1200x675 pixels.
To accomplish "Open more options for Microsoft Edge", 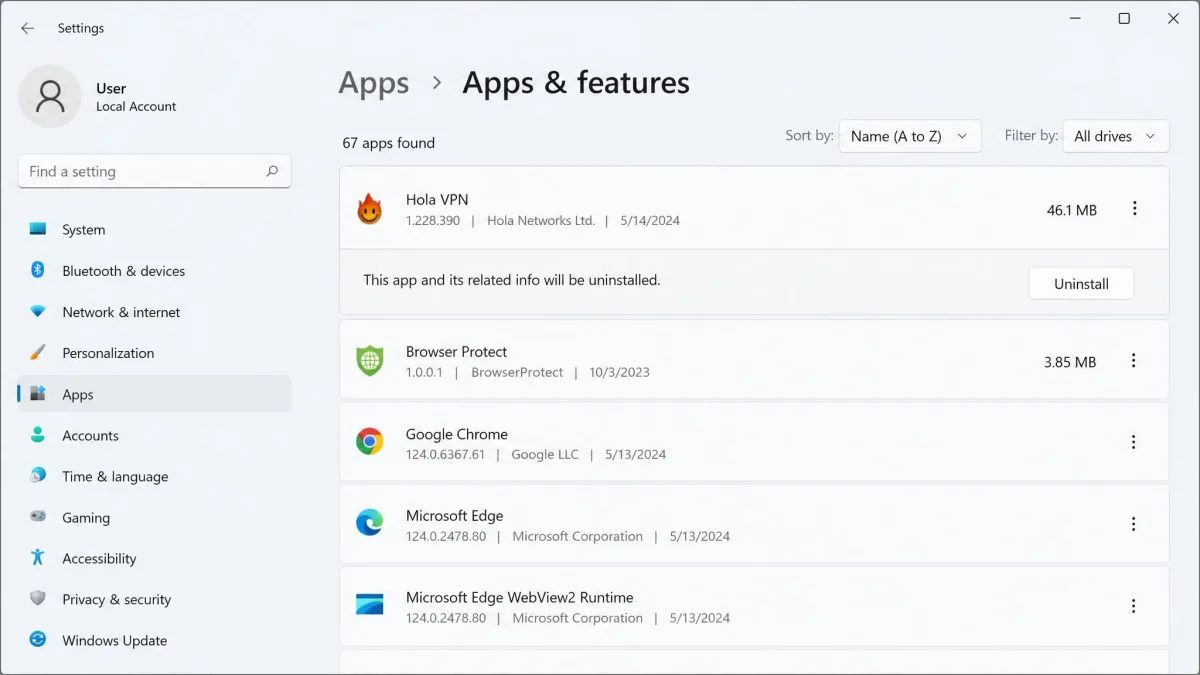I will click(x=1134, y=524).
